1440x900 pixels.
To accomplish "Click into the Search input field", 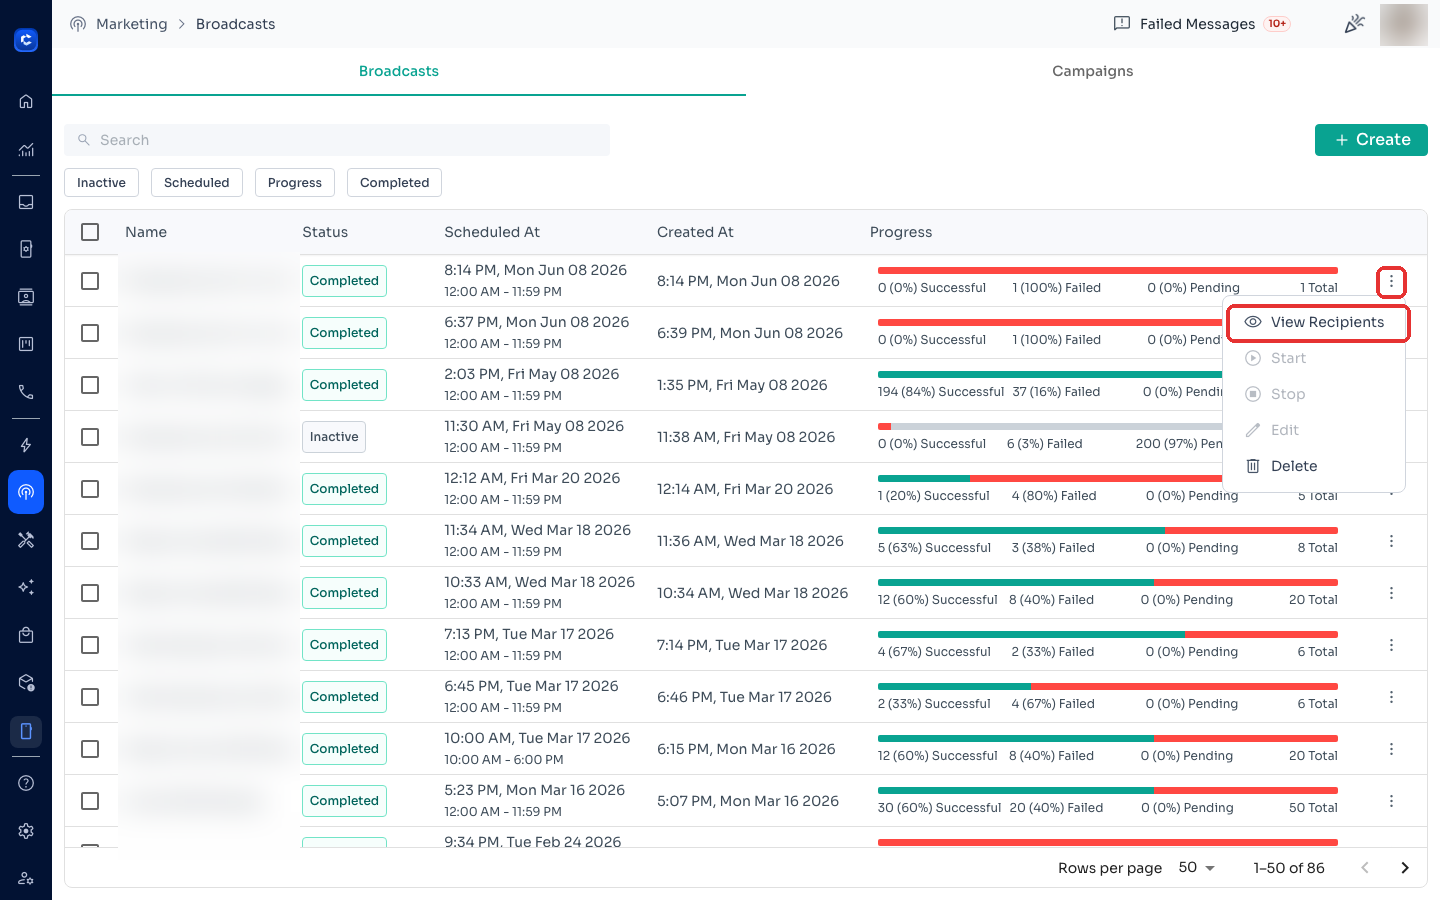I will pyautogui.click(x=337, y=140).
